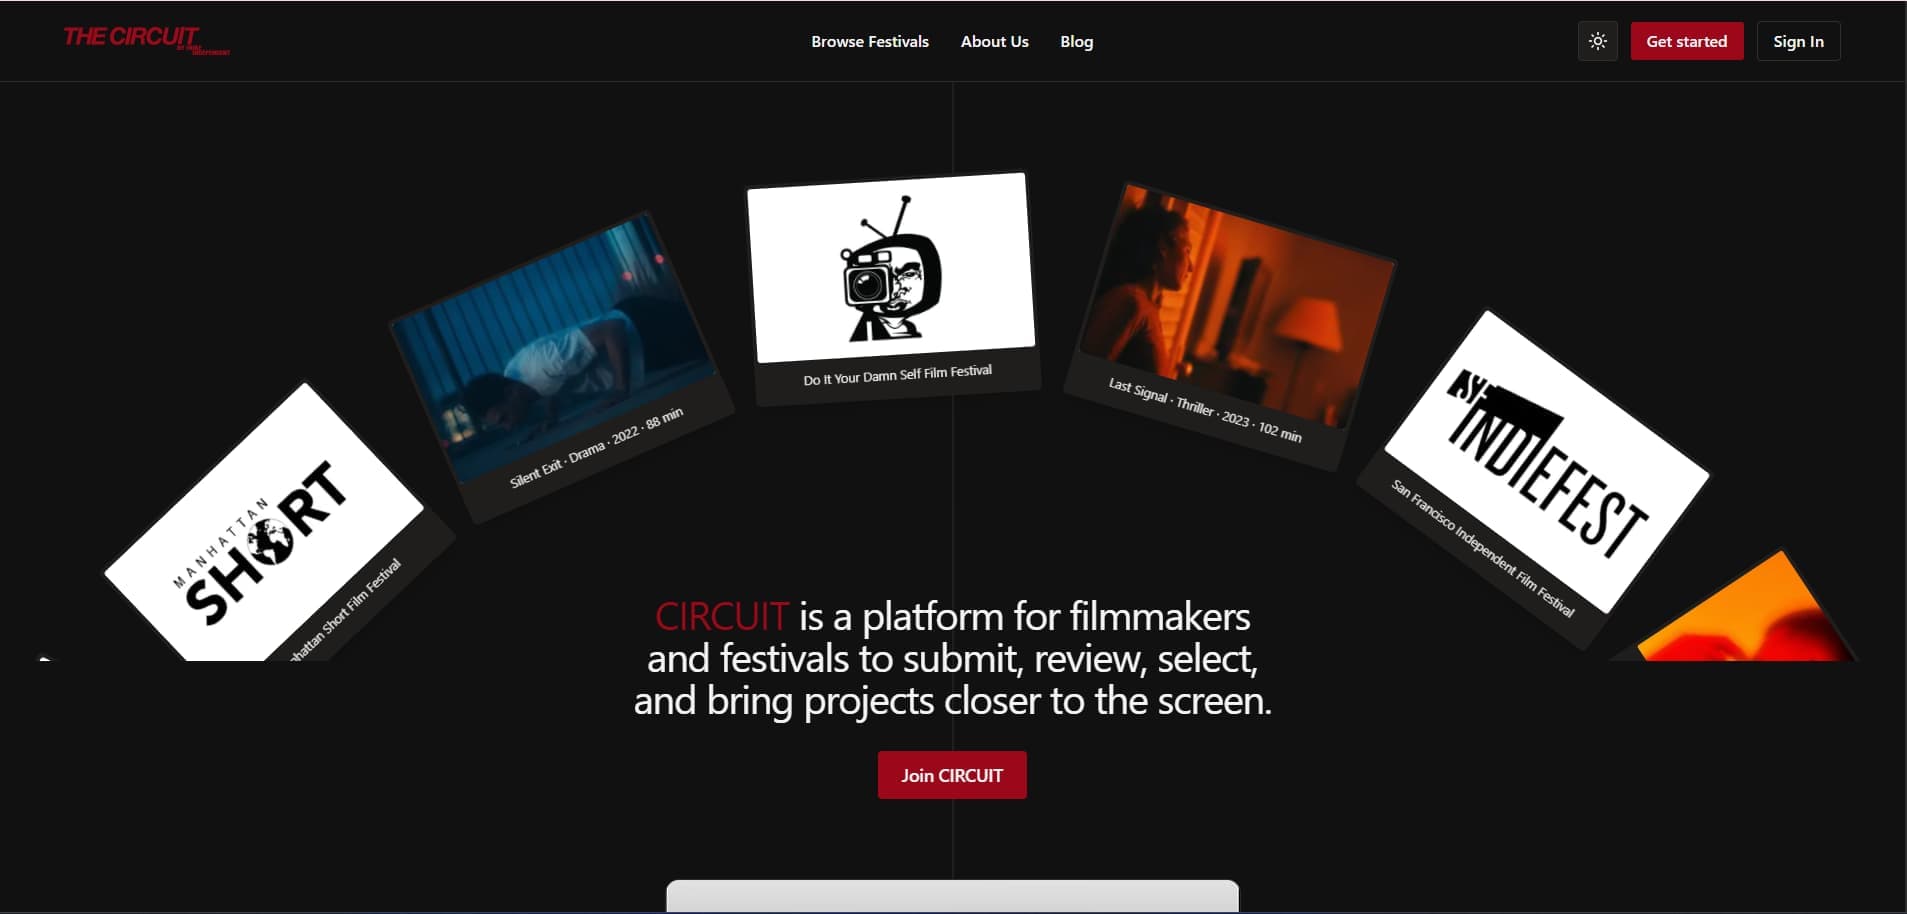Image resolution: width=1907 pixels, height=914 pixels.
Task: Click the Sign In button
Action: [x=1798, y=41]
